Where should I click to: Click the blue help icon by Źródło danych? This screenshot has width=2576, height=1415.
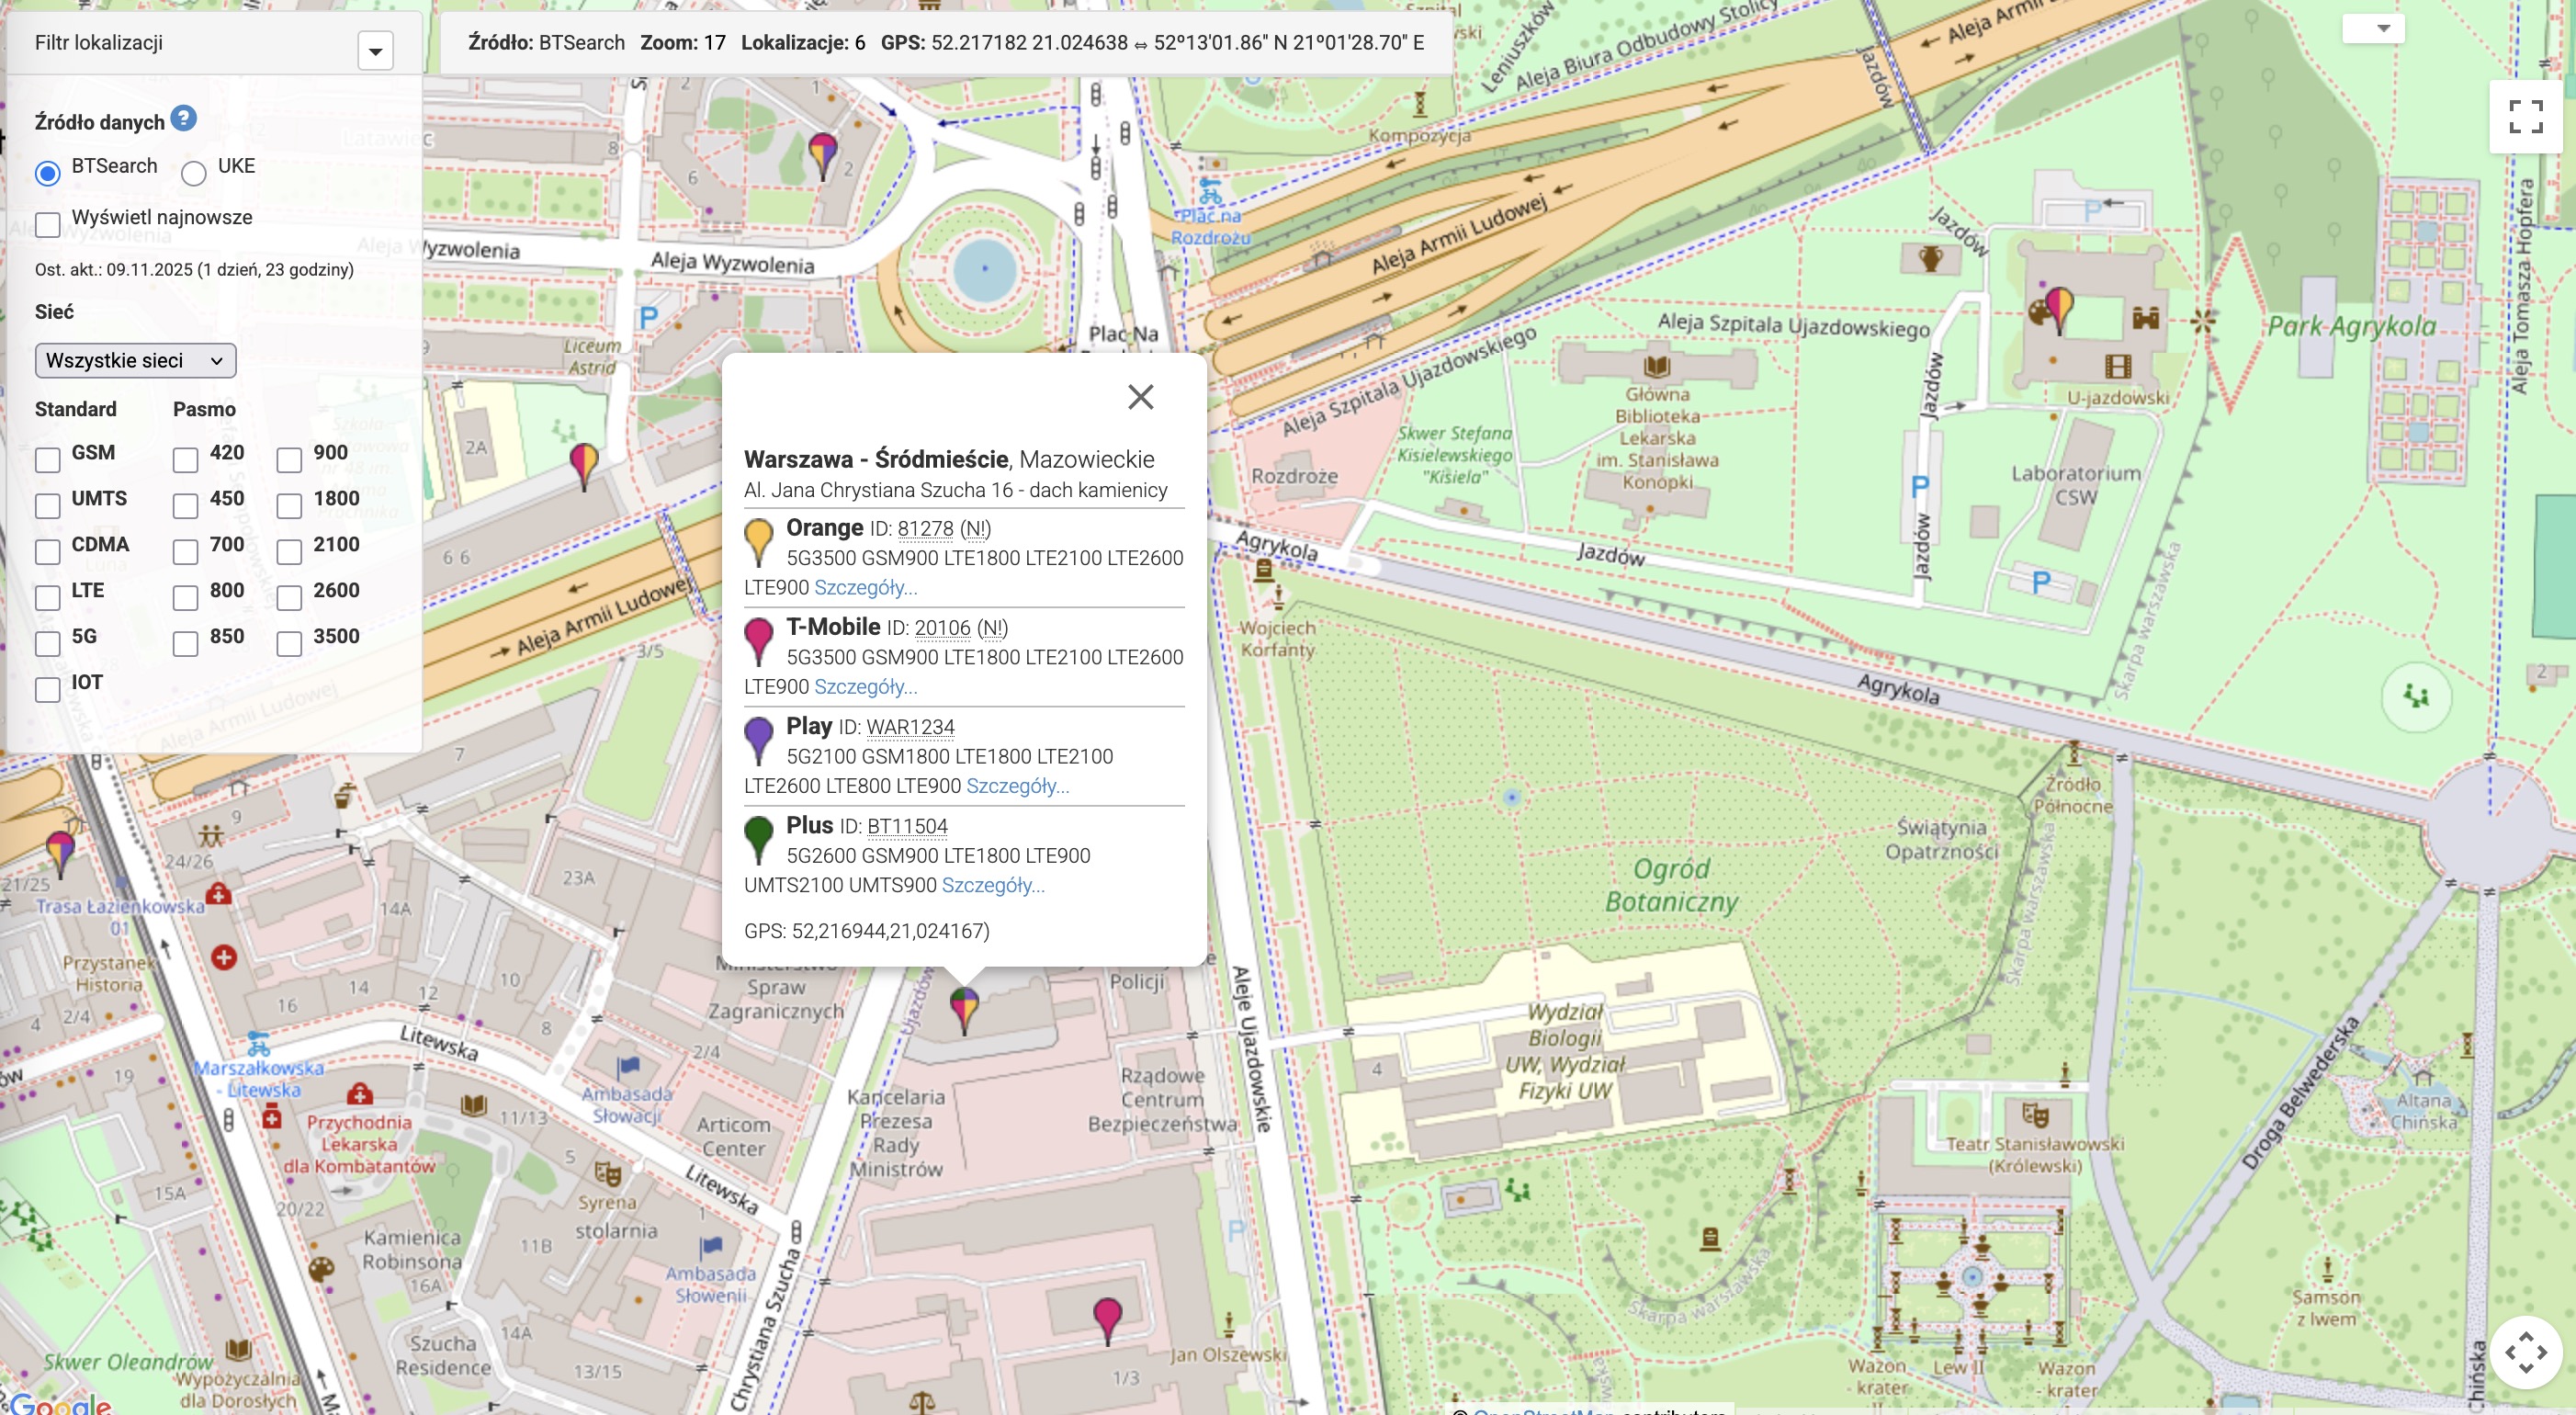183,119
